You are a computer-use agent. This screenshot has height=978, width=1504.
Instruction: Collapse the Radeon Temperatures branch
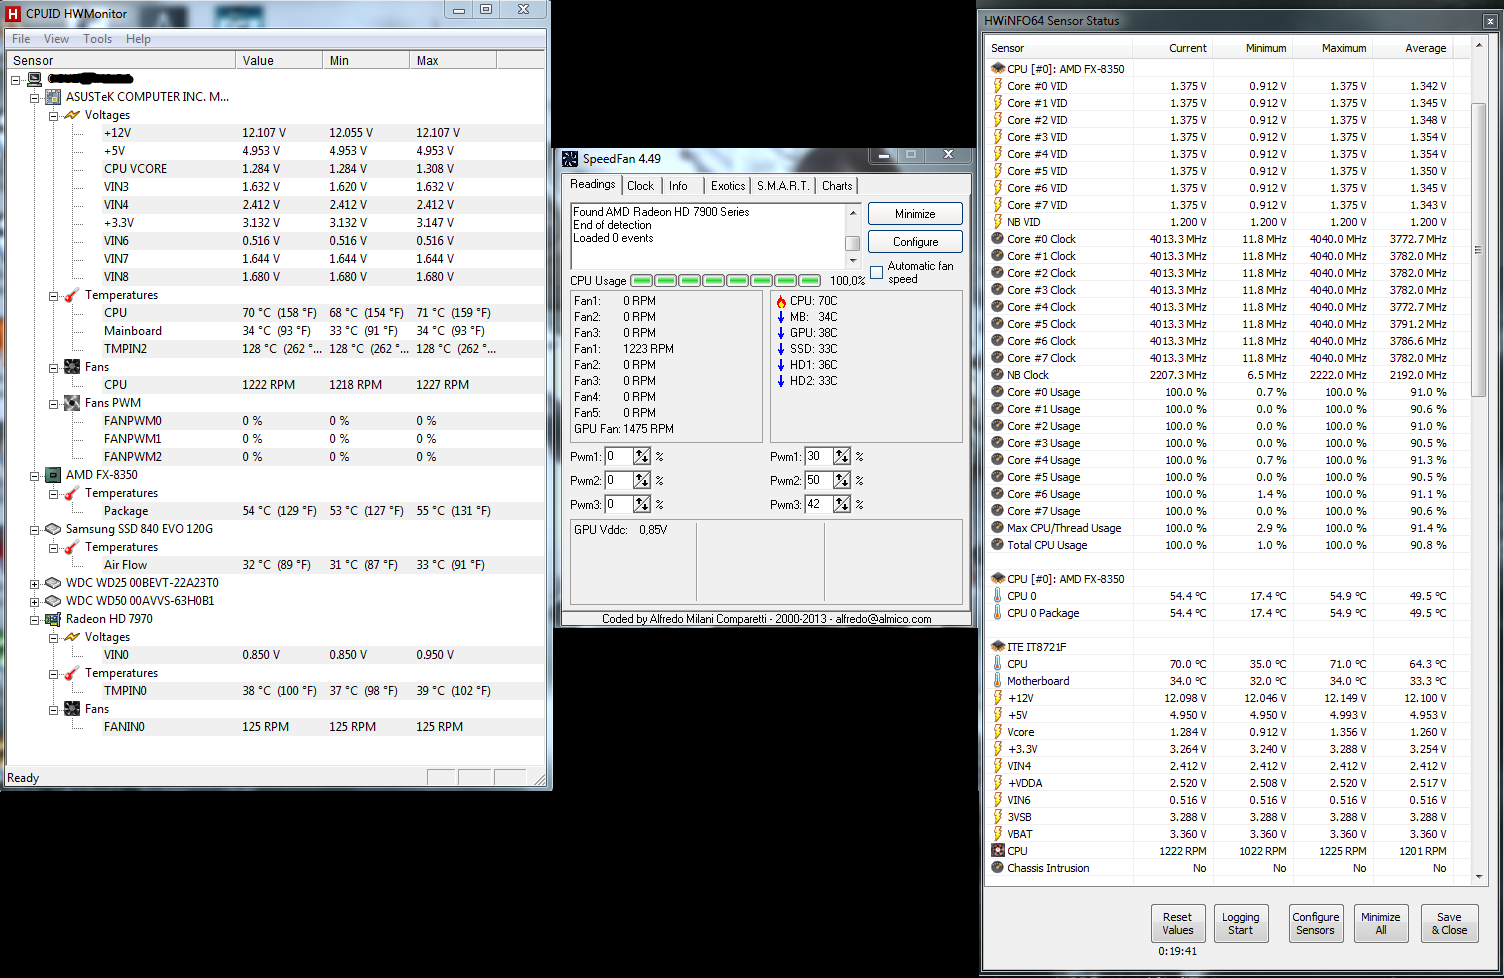[x=53, y=674]
